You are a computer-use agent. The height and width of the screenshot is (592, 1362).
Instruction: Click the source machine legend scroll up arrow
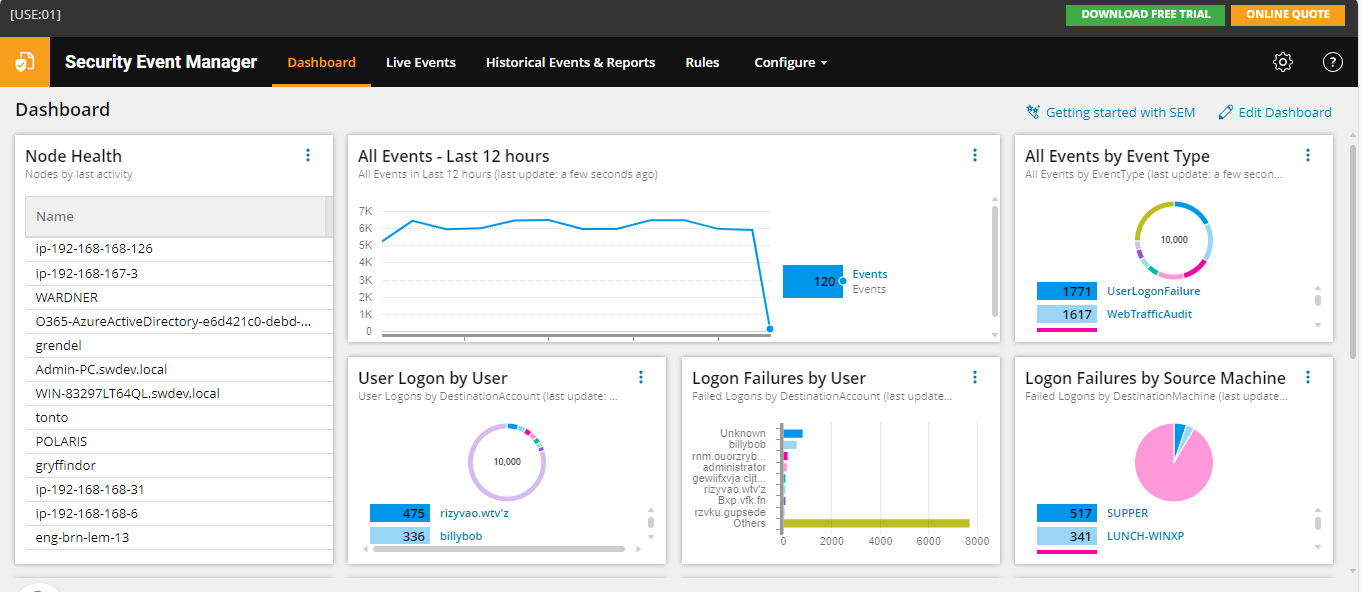[1318, 508]
